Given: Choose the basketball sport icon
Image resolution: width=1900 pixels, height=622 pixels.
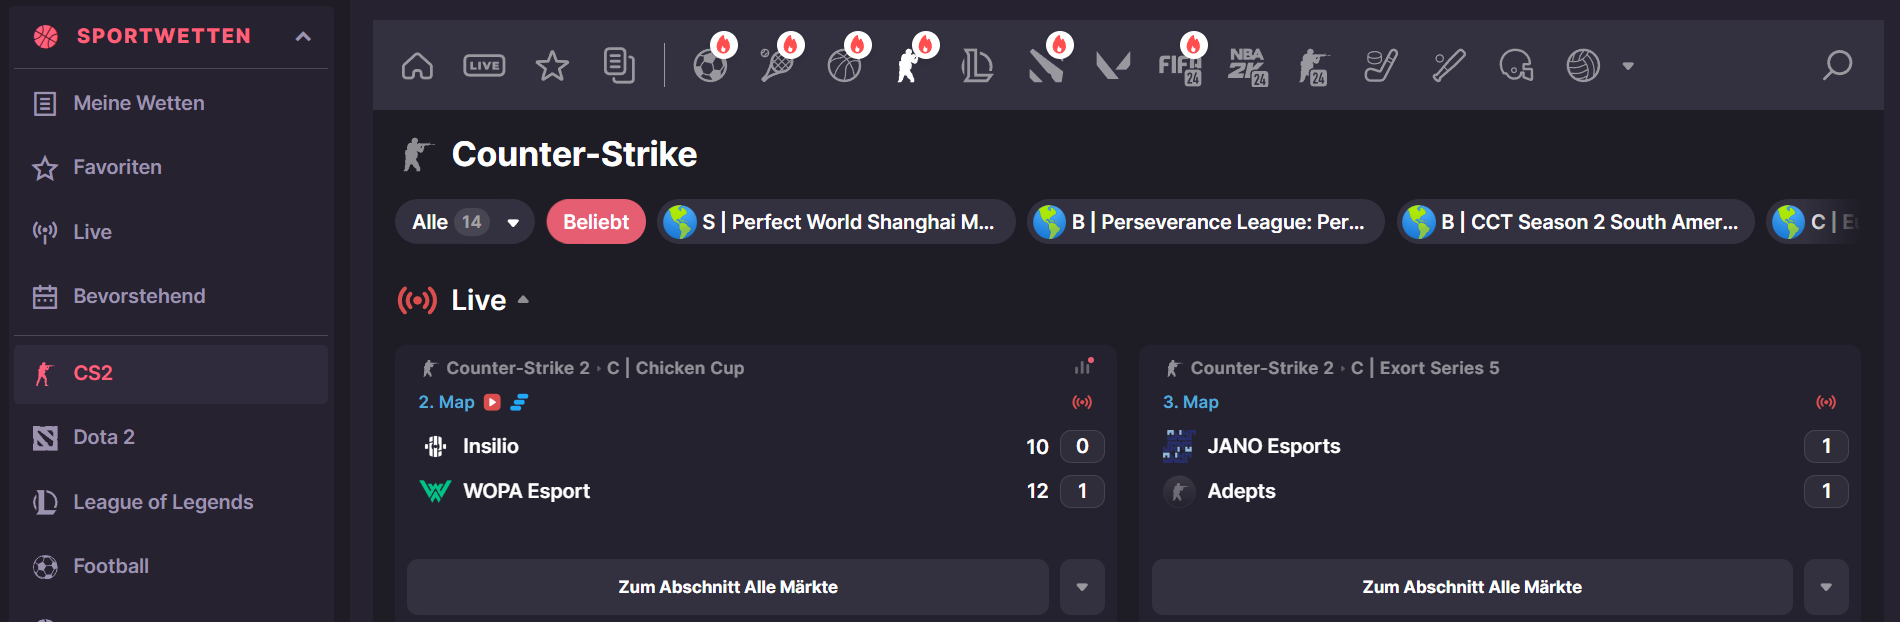Looking at the screenshot, I should tap(844, 66).
